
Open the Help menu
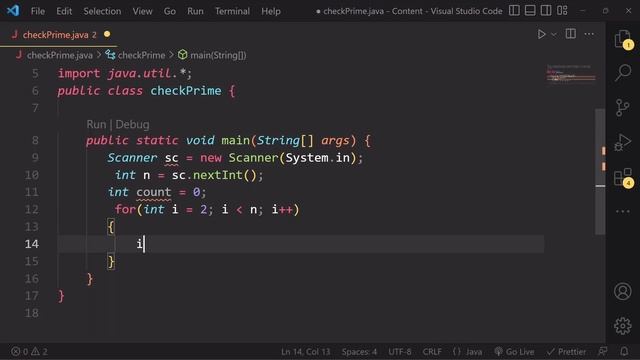click(271, 11)
